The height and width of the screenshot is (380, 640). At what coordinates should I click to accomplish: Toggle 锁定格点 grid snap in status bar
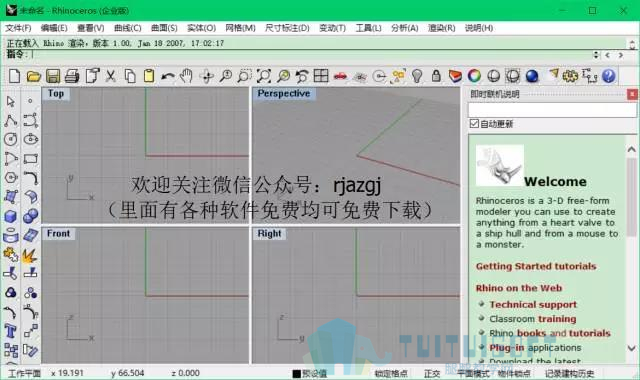391,373
